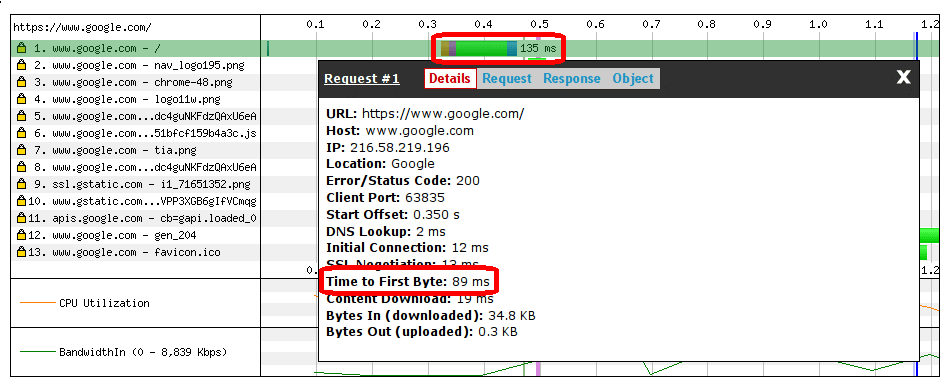Select www.gstatic.com VPP3XGB6gIfVCmqg row

click(x=136, y=201)
